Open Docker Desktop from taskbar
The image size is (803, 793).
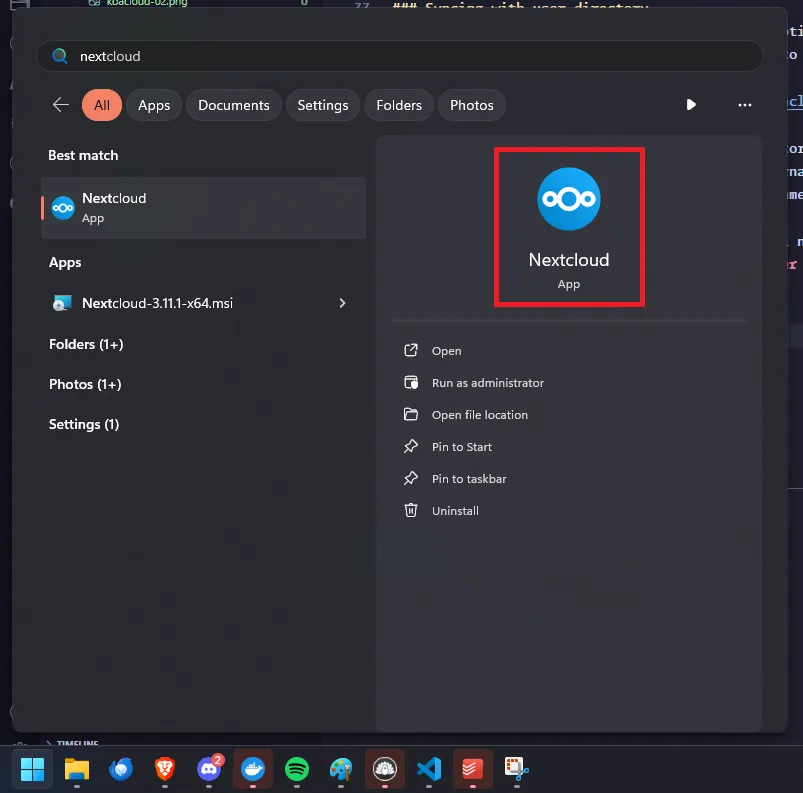253,769
